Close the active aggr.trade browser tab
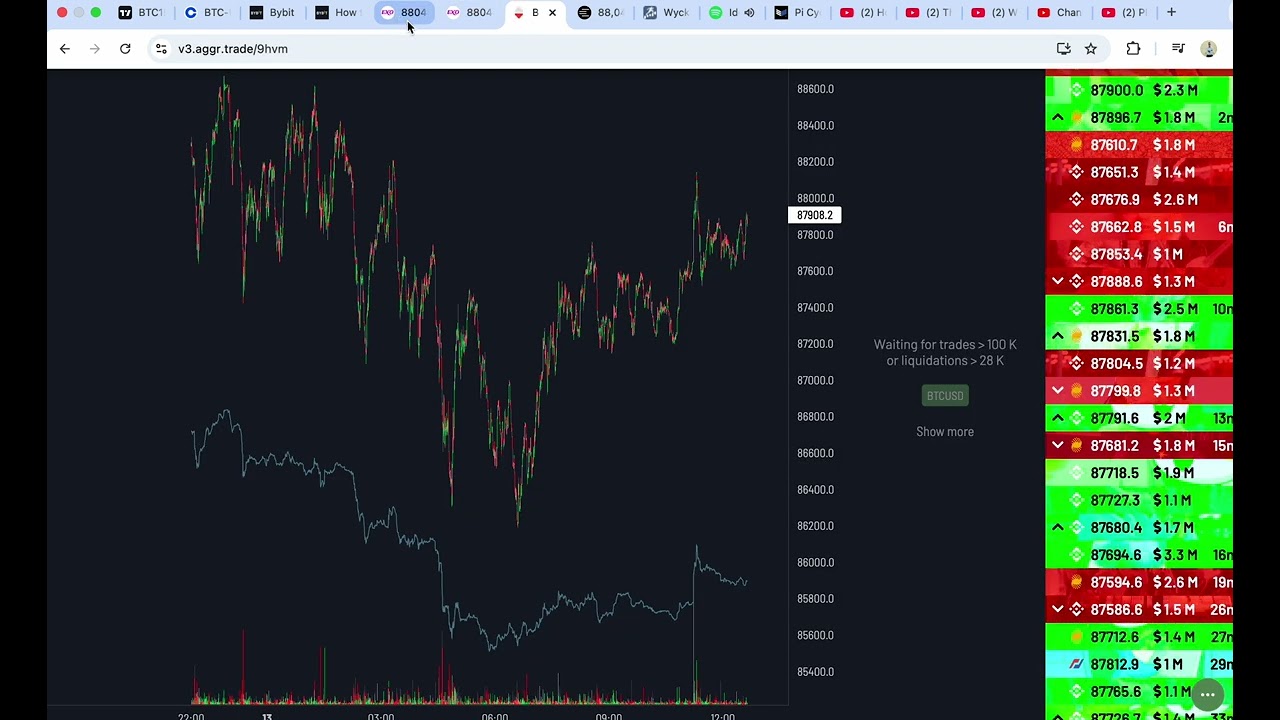 [552, 12]
